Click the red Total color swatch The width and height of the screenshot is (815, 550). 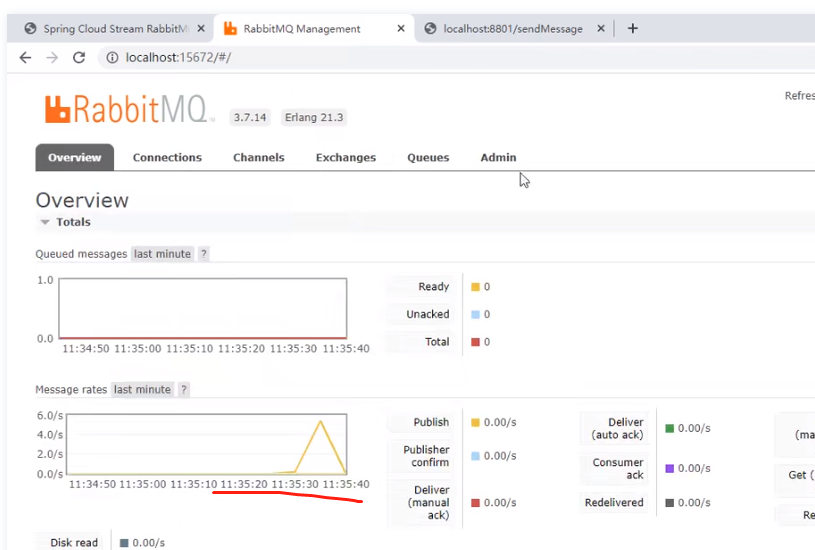pos(475,342)
